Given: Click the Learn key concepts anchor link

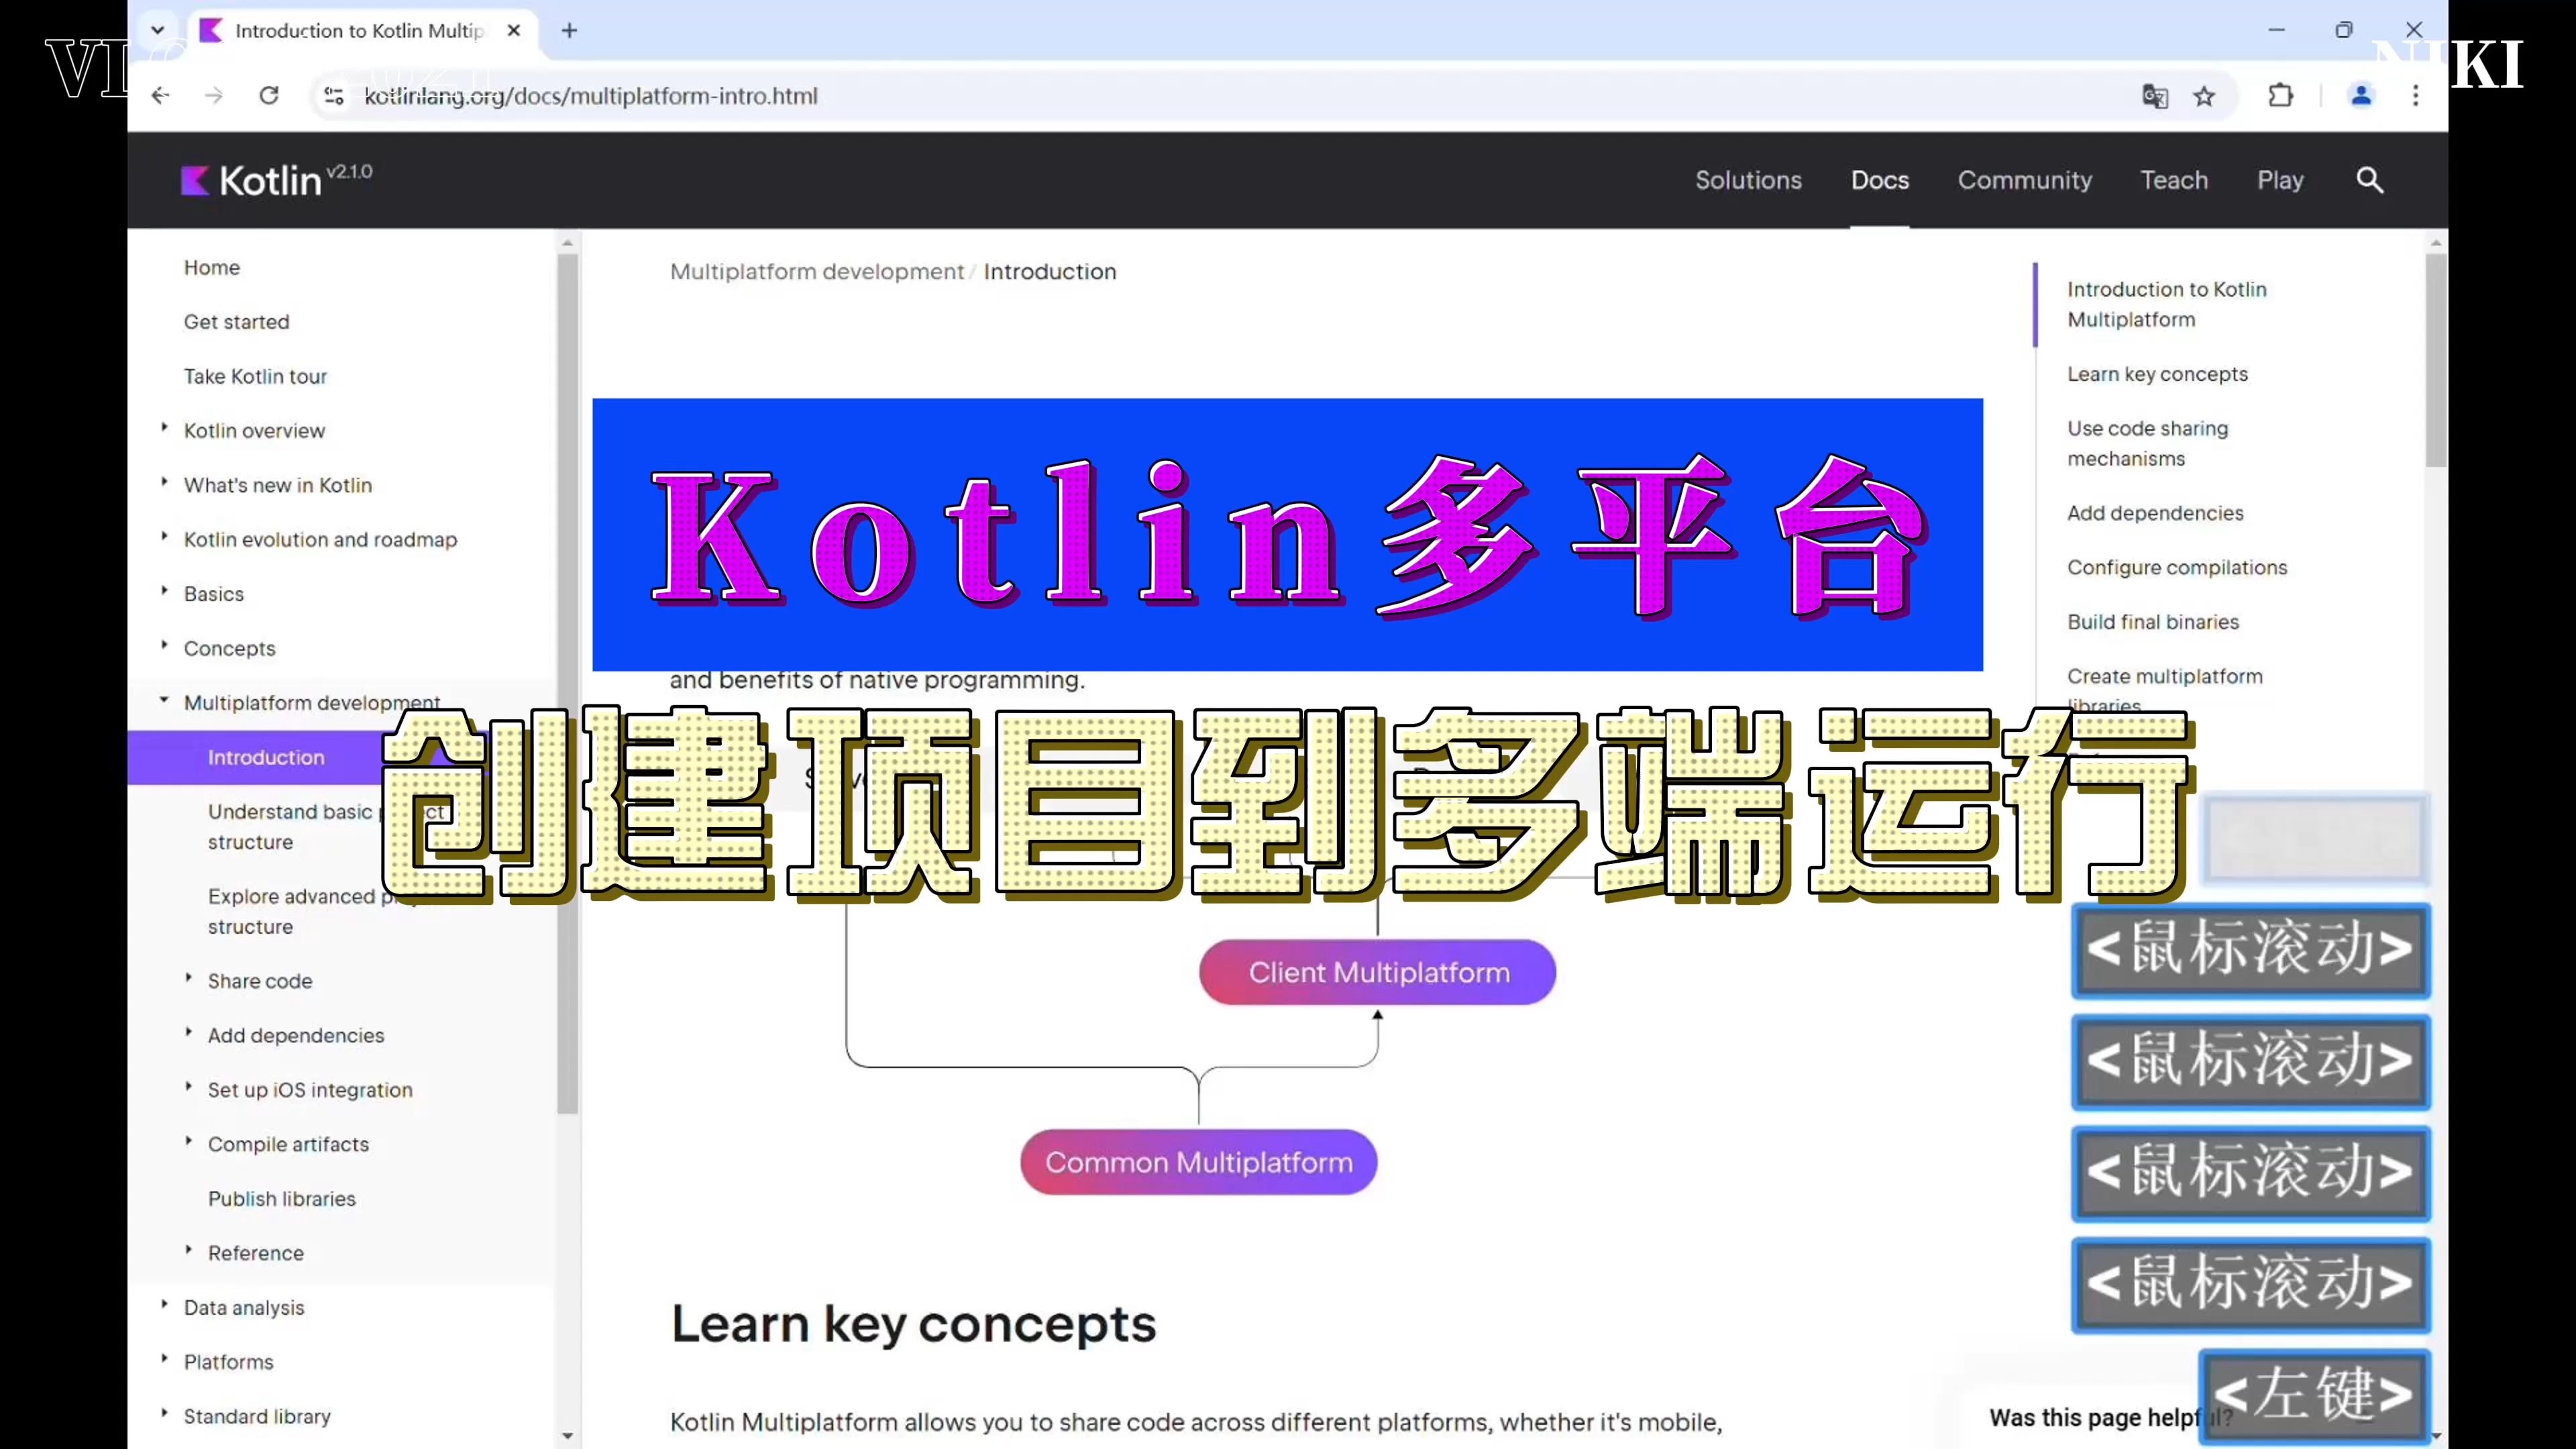Looking at the screenshot, I should 2157,373.
